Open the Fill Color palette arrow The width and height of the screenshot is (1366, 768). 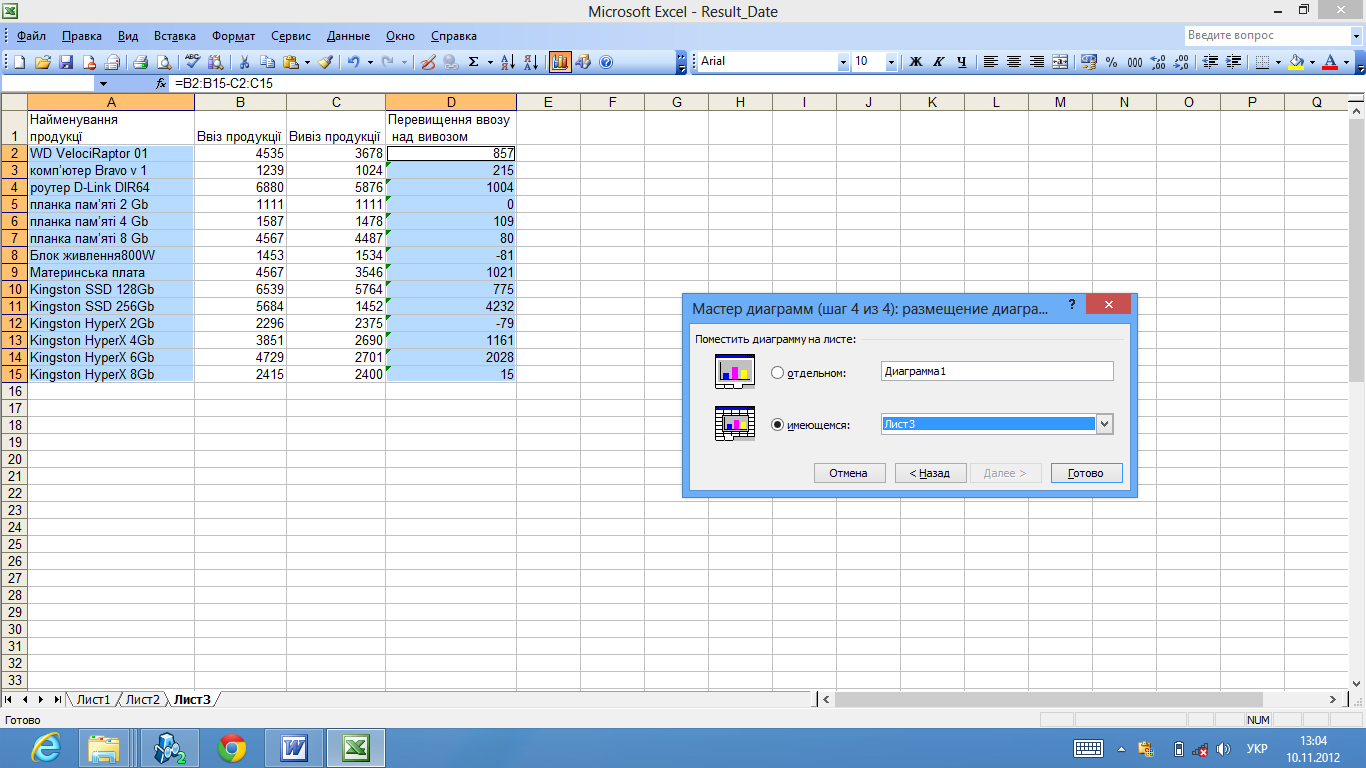[x=1312, y=62]
